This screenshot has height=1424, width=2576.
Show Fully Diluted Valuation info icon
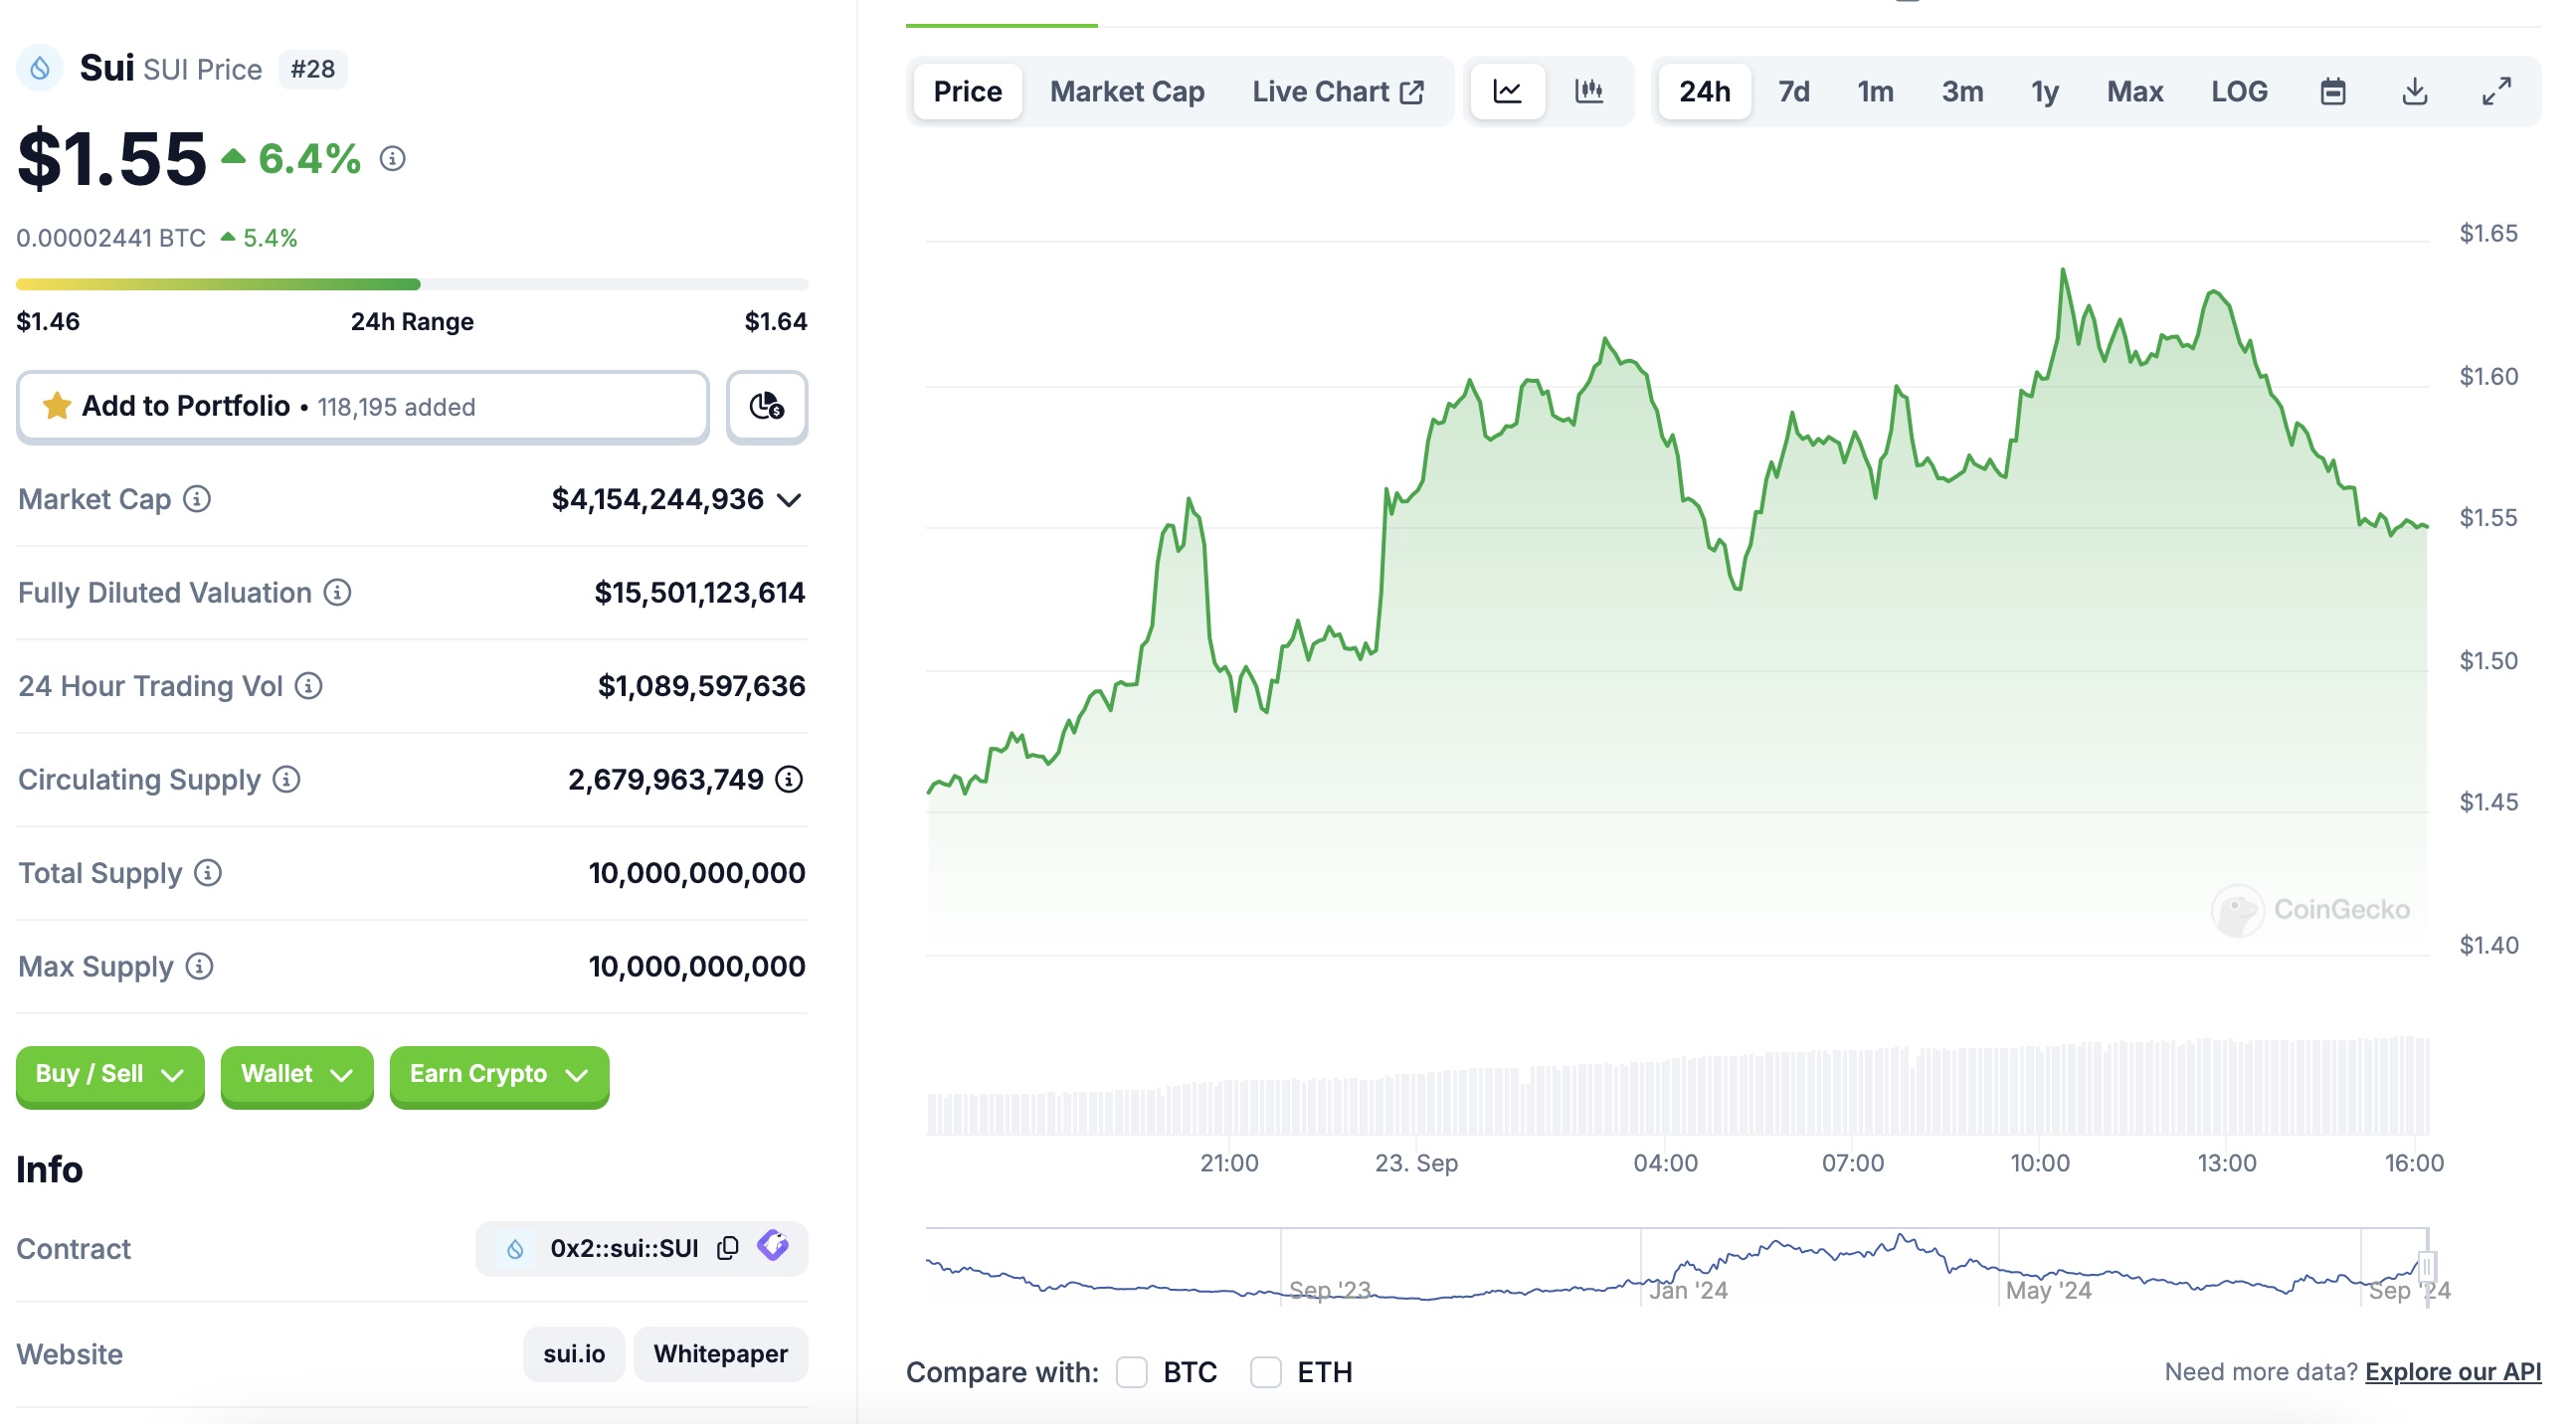click(x=337, y=593)
